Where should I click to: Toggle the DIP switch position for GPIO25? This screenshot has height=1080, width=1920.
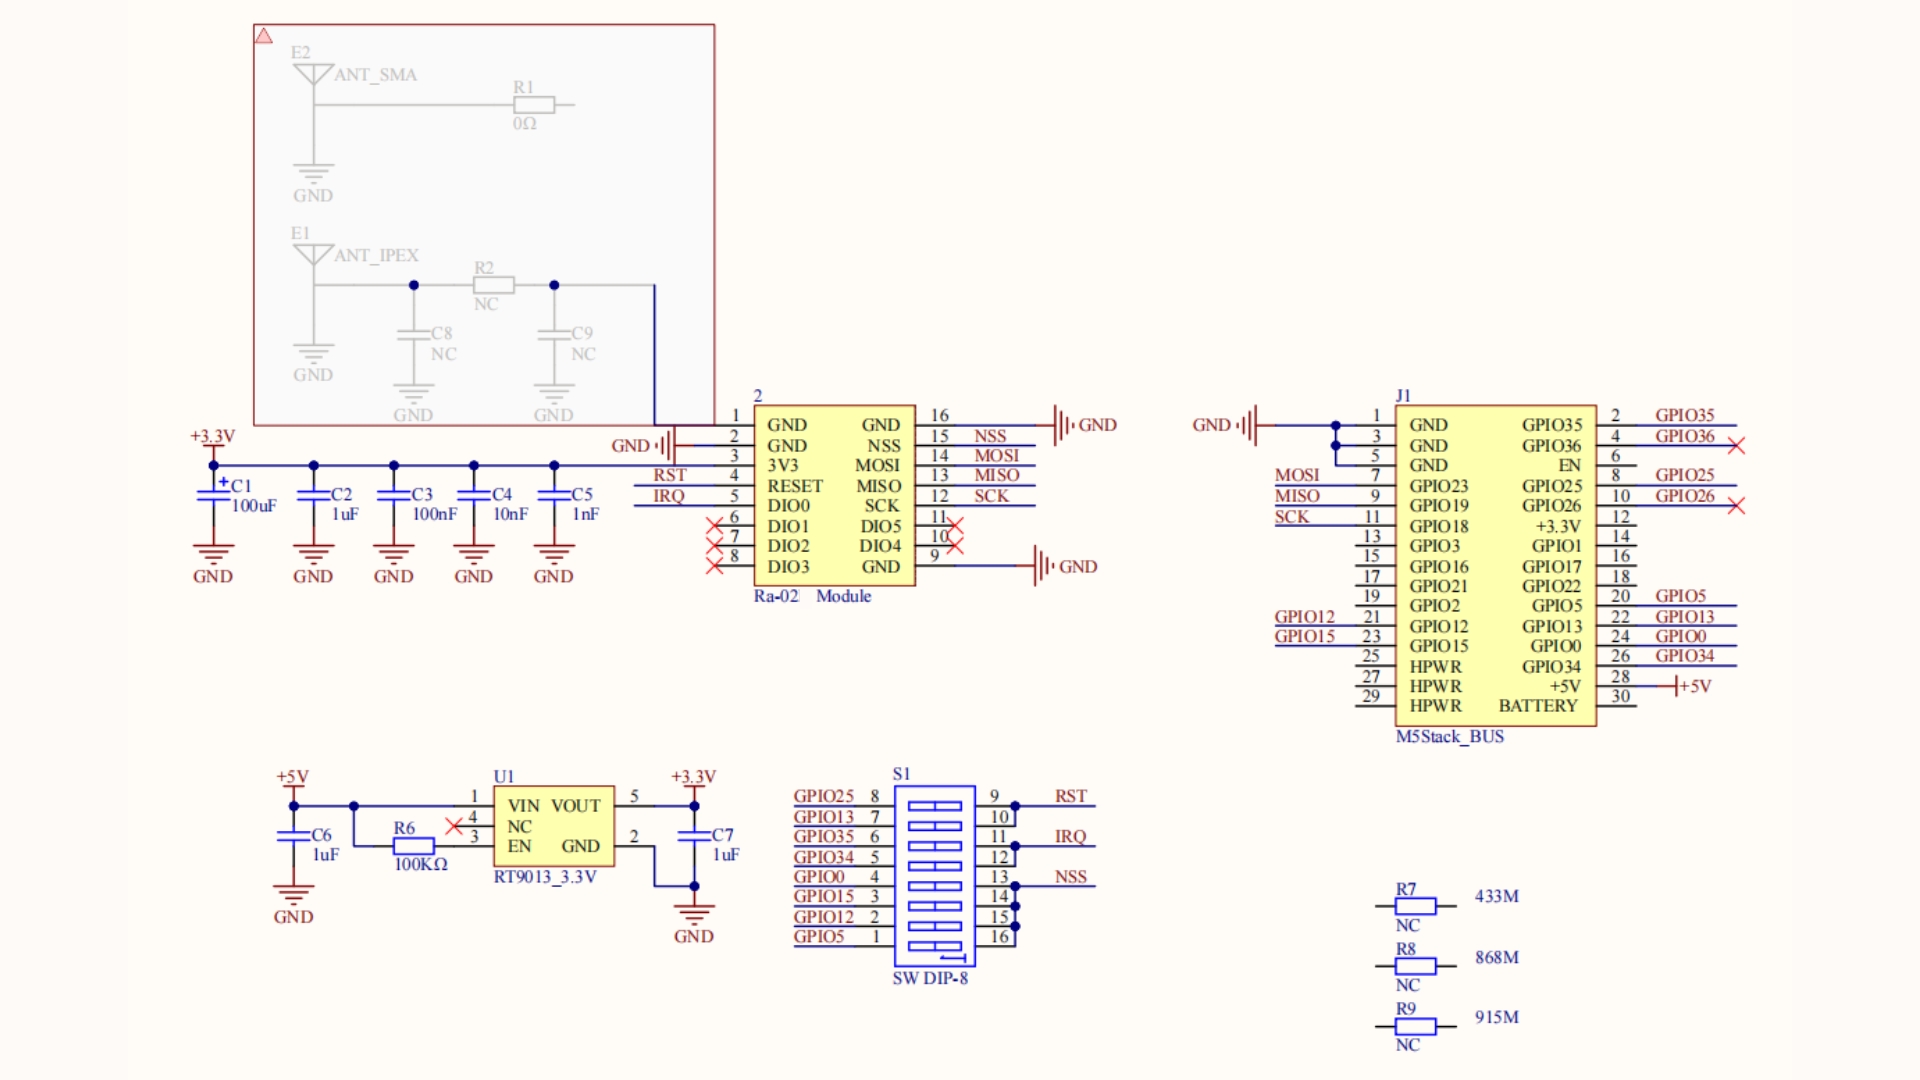coord(935,806)
